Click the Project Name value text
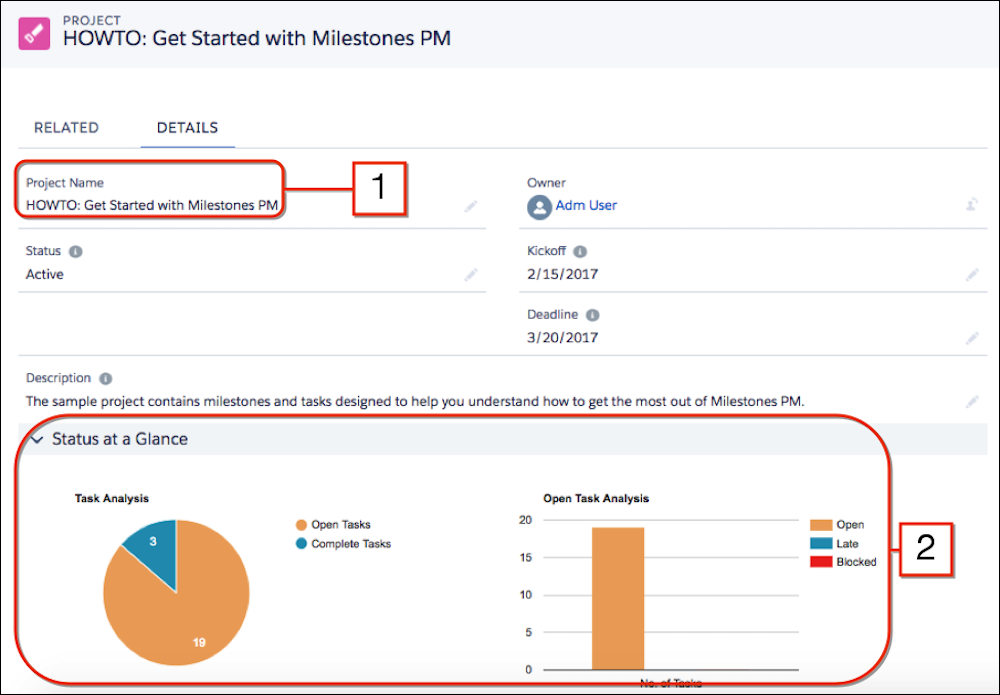This screenshot has height=695, width=1000. pos(152,205)
